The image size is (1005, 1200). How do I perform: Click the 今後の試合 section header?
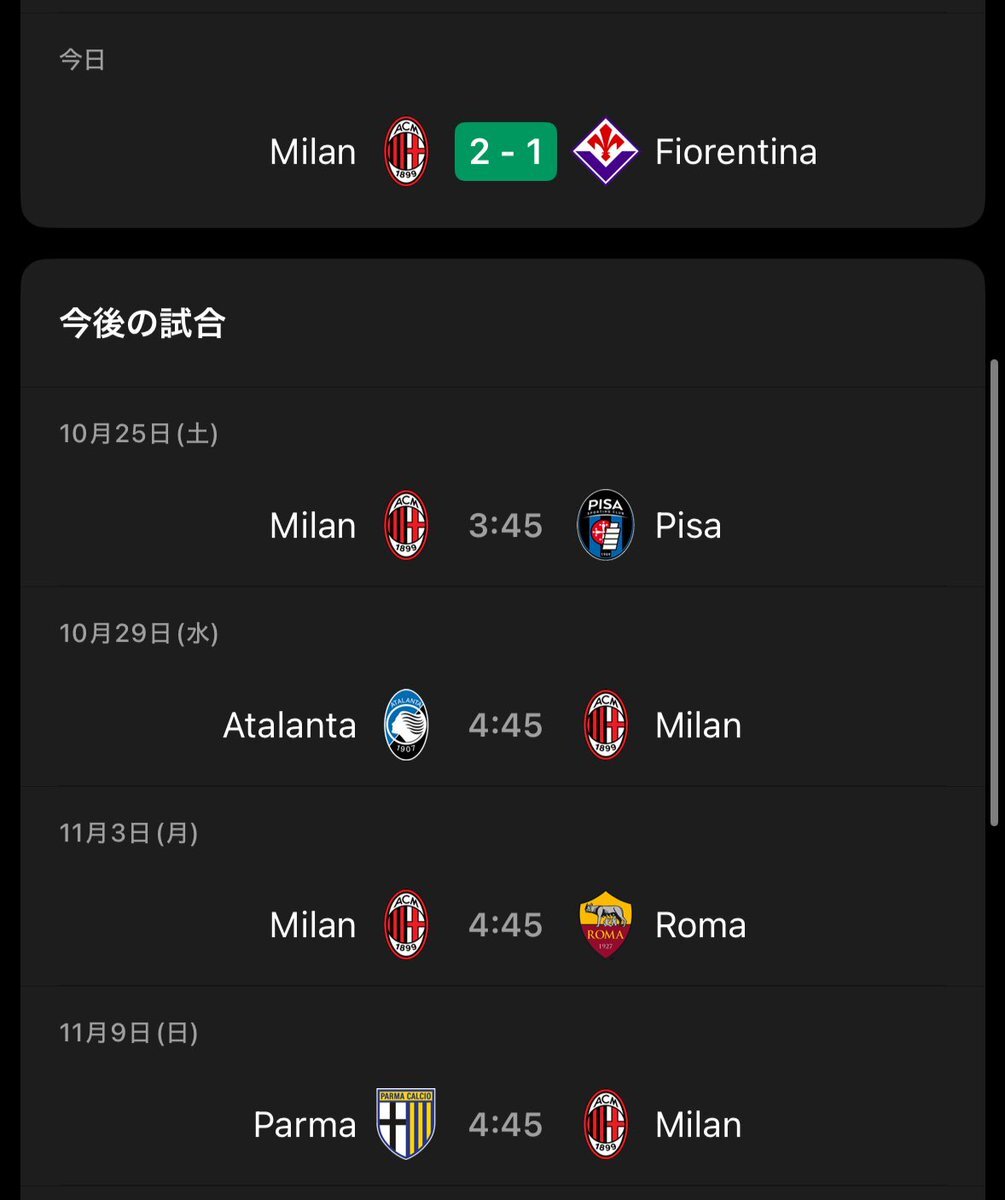pyautogui.click(x=142, y=323)
